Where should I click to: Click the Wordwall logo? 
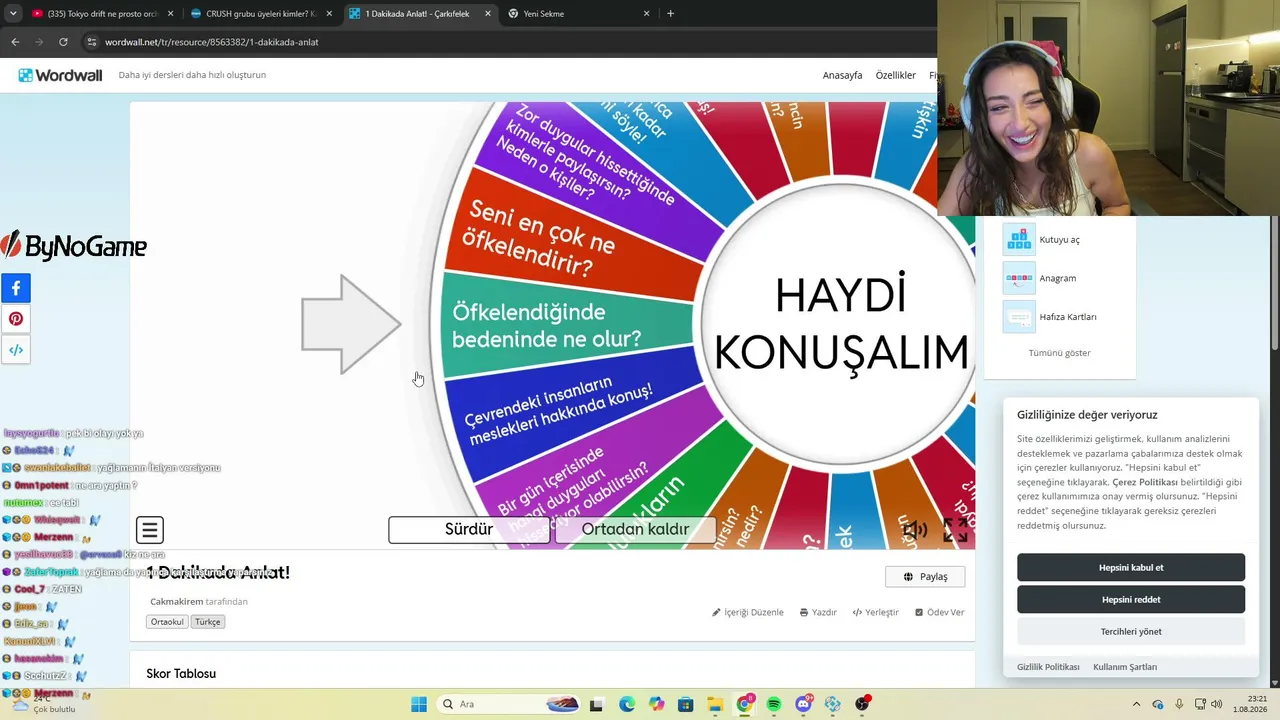coord(60,75)
